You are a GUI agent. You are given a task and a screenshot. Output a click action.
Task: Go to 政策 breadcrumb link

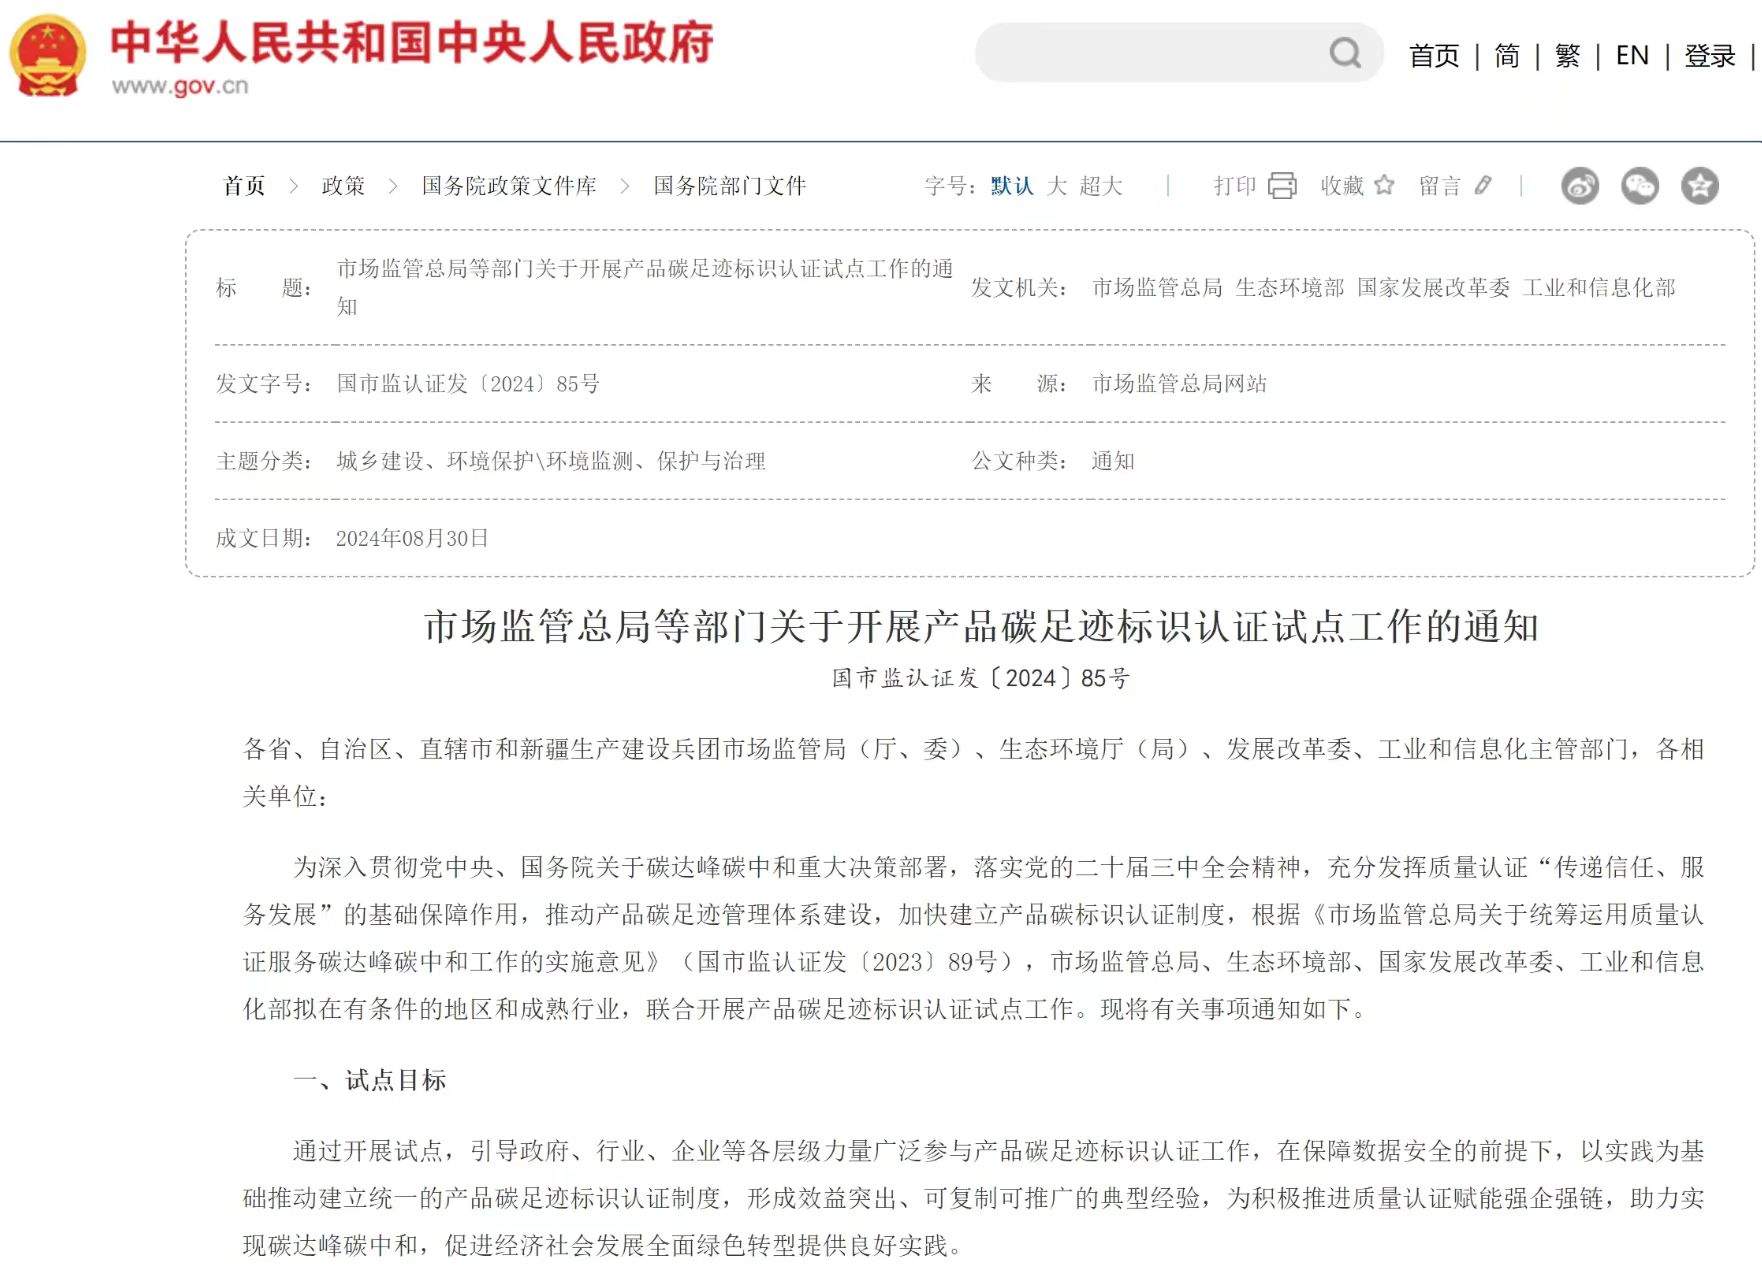point(343,186)
